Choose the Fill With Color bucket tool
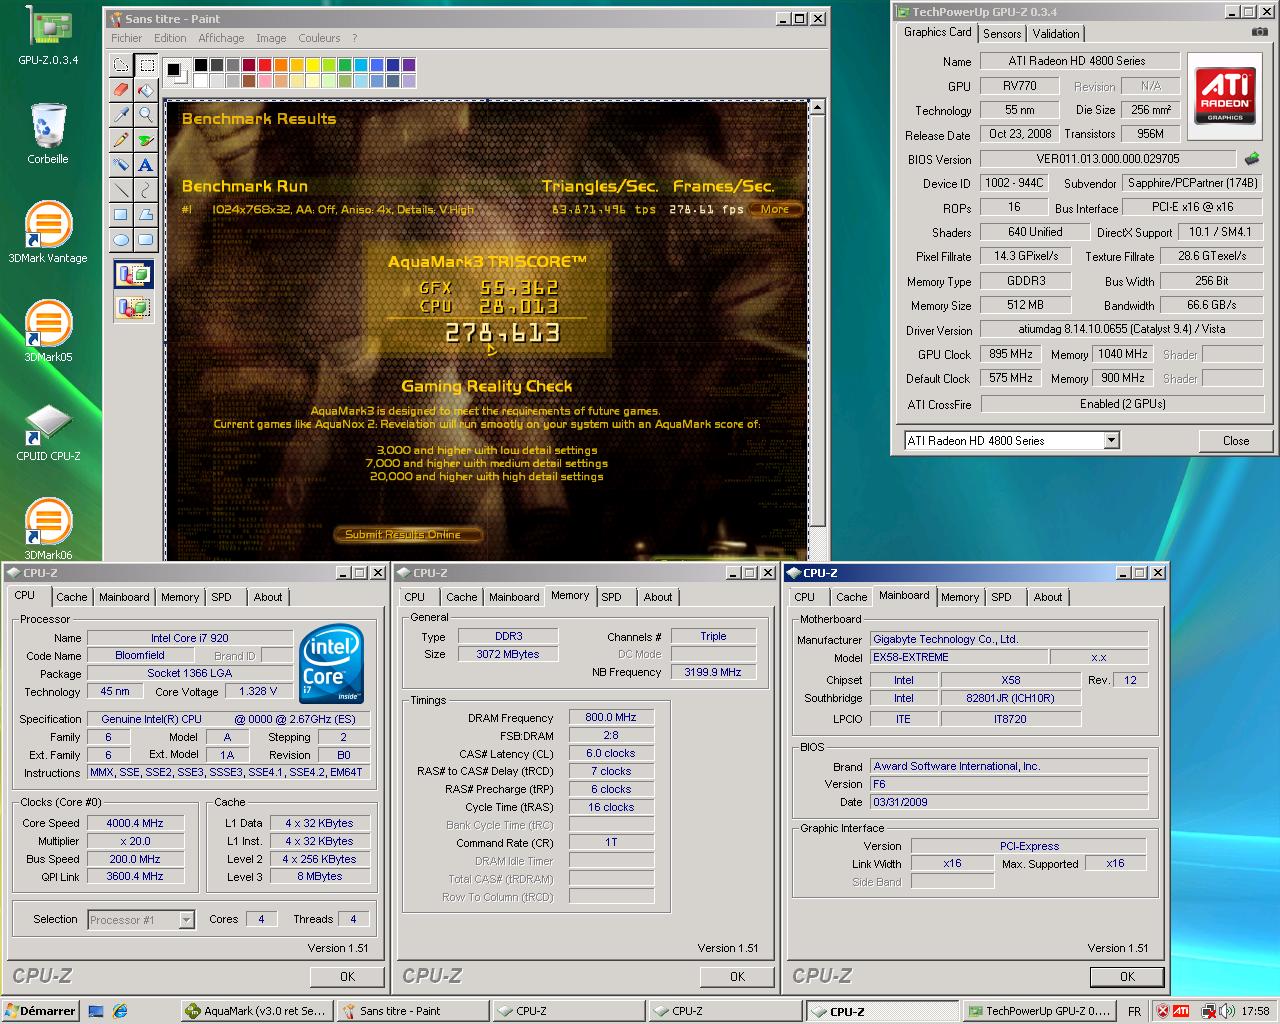Viewport: 1280px width, 1024px height. [146, 90]
